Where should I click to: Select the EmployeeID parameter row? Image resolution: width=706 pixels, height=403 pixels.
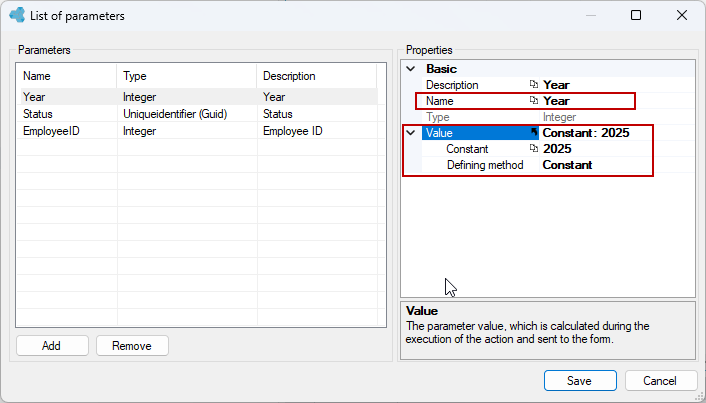197,131
